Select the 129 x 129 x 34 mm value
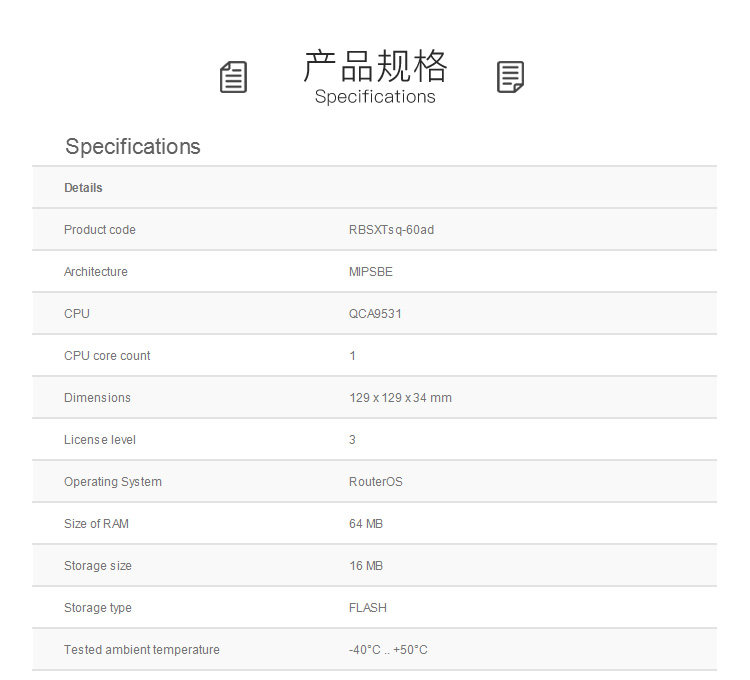This screenshot has width=750, height=680. (400, 398)
